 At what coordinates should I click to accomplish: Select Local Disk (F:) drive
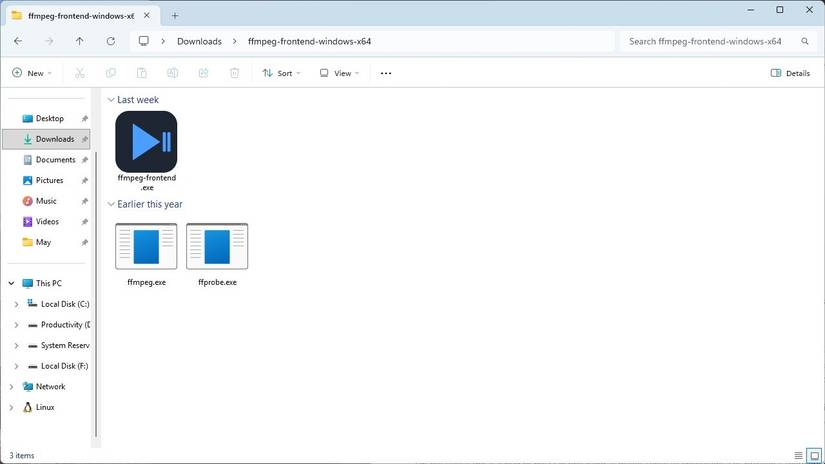click(x=64, y=366)
